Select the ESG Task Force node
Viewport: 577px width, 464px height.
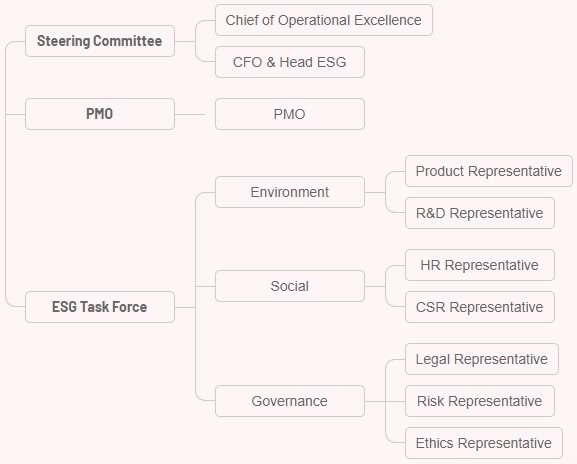tap(100, 307)
